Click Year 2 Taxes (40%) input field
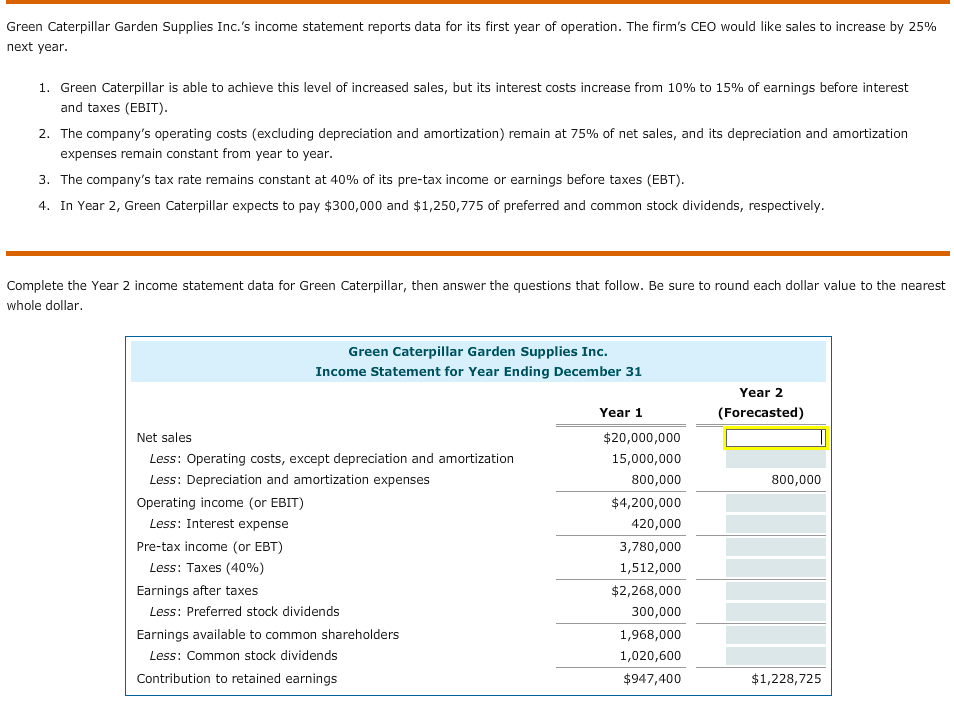The width and height of the screenshot is (954, 712). tap(776, 568)
